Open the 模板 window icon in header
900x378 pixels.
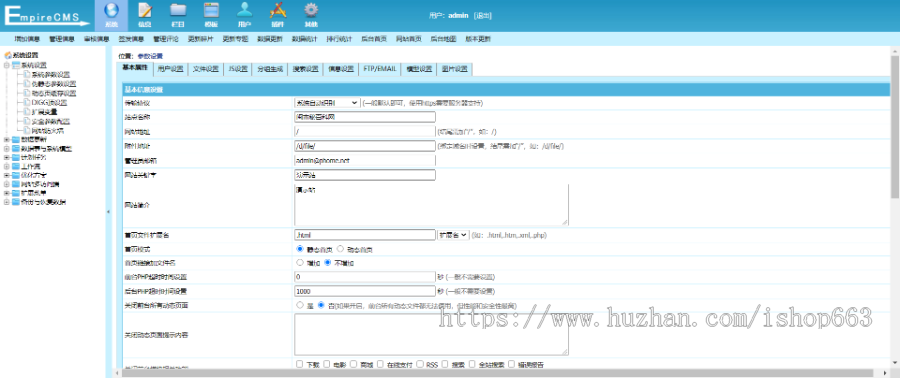coord(211,10)
